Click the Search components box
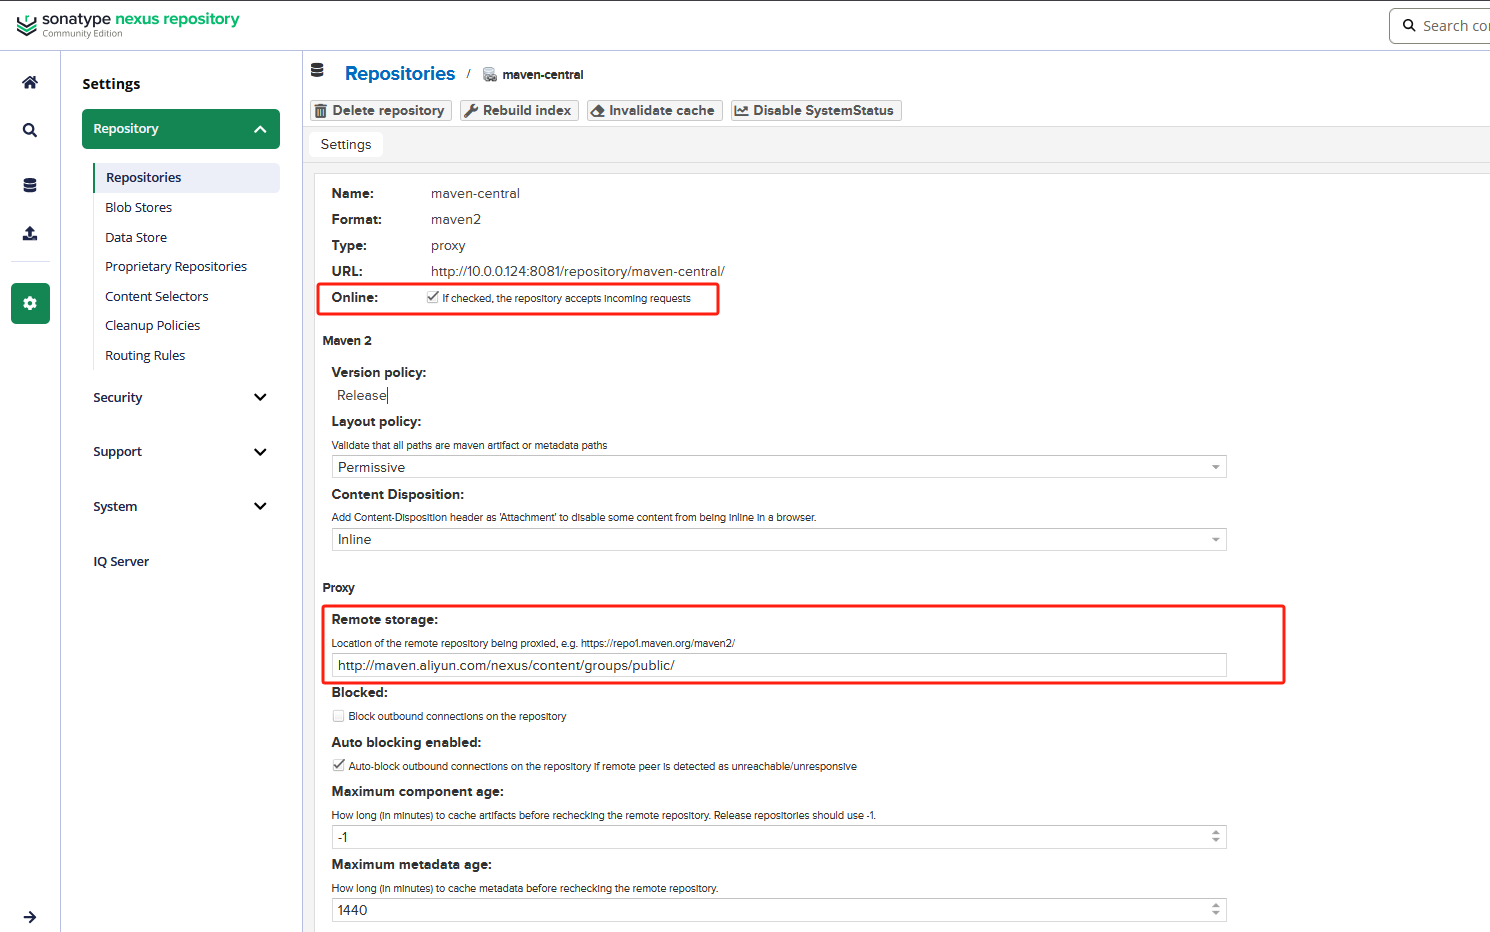Screen dimensions: 1490x932 coord(1440,26)
